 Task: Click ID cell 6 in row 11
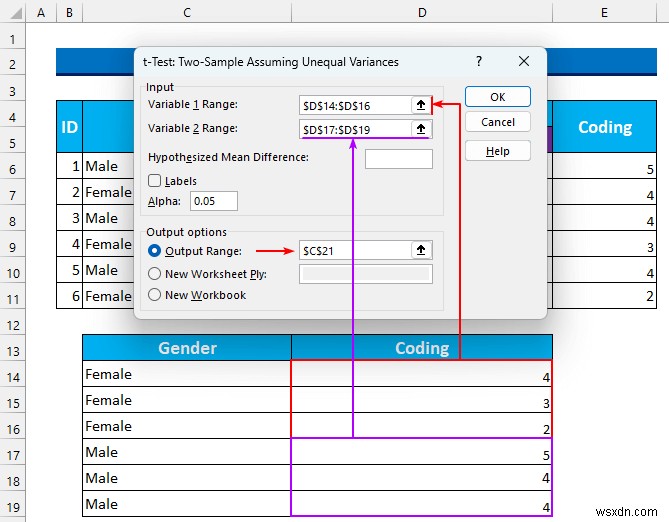coord(70,296)
